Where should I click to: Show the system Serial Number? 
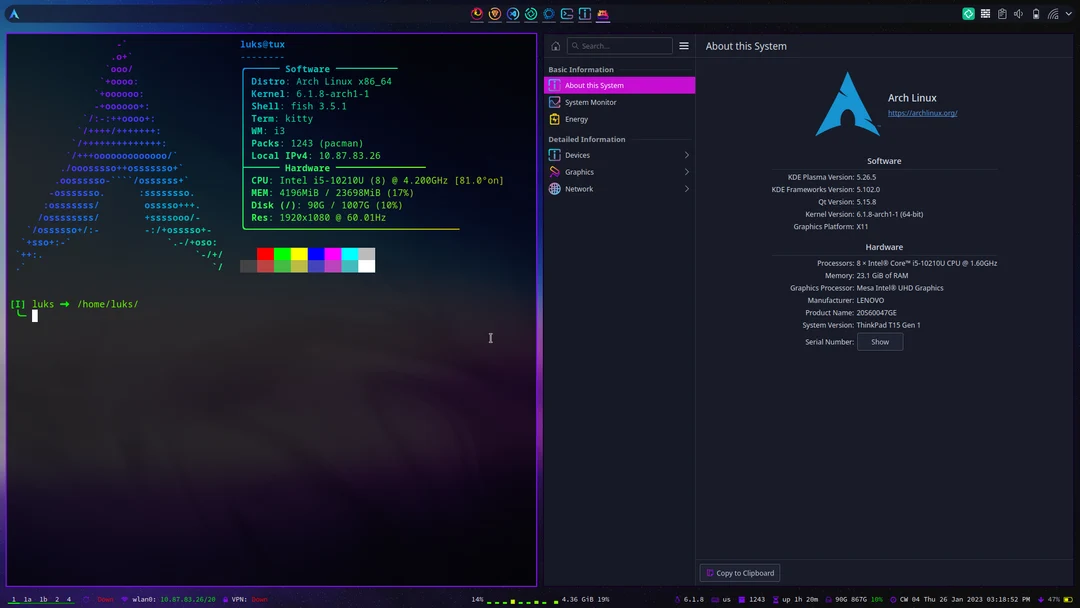click(x=879, y=341)
